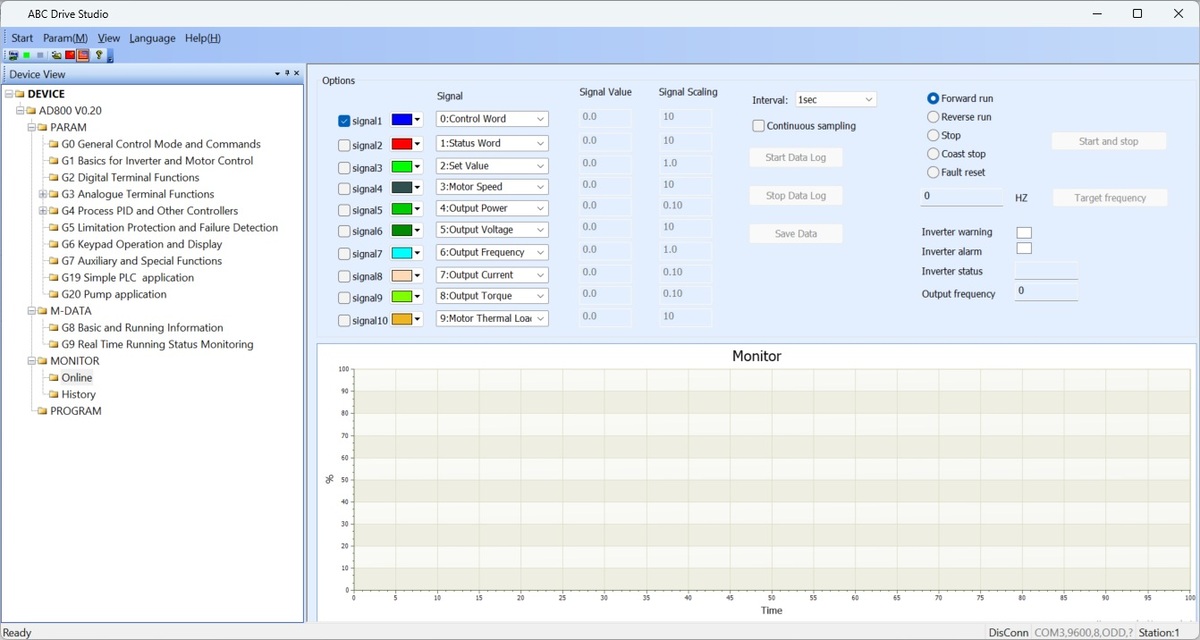This screenshot has width=1200, height=640.
Task: Click the Chinese flag language icon
Action: 70,55
